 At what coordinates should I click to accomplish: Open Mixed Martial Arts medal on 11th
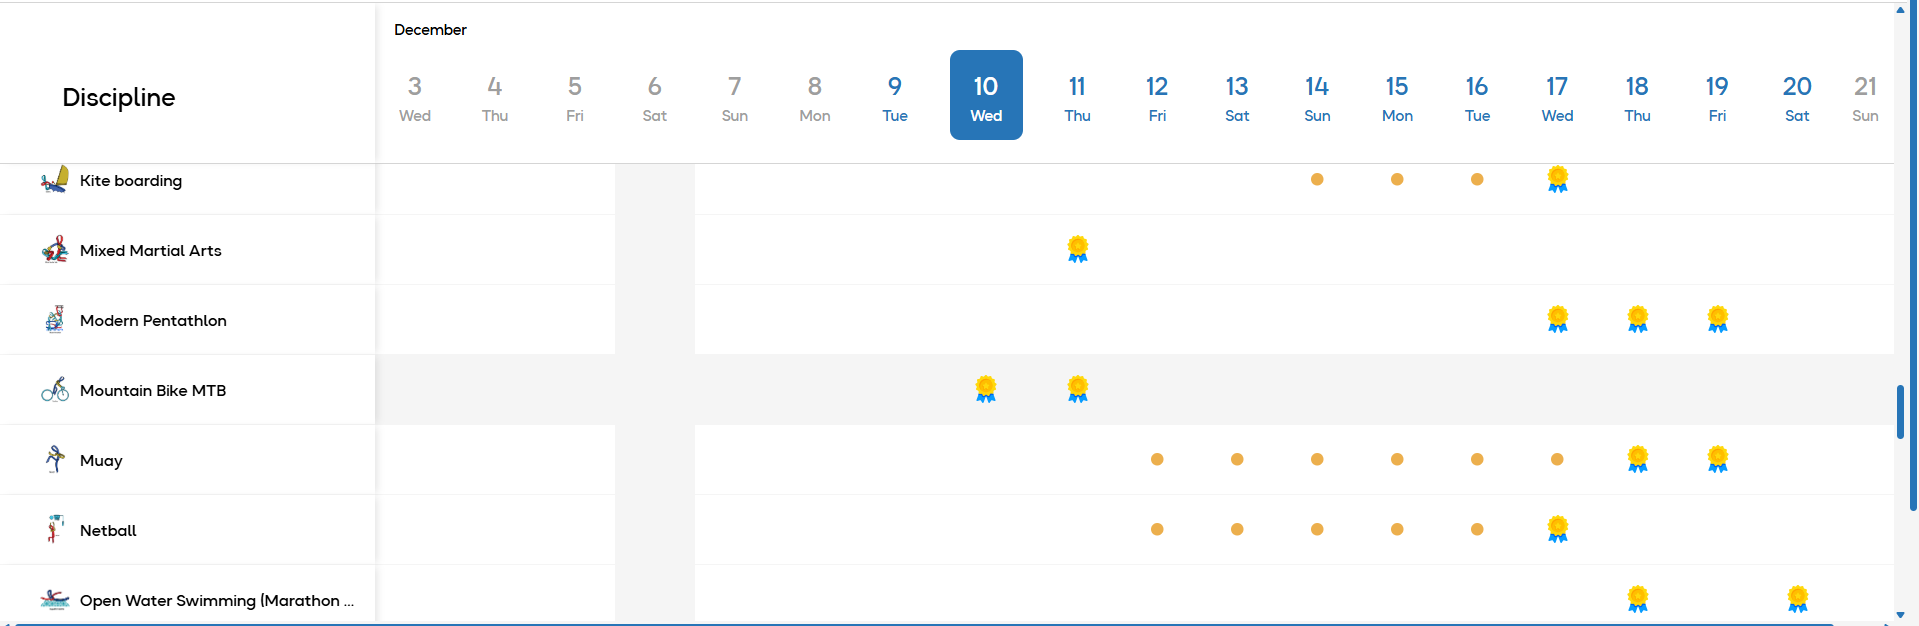tap(1077, 250)
